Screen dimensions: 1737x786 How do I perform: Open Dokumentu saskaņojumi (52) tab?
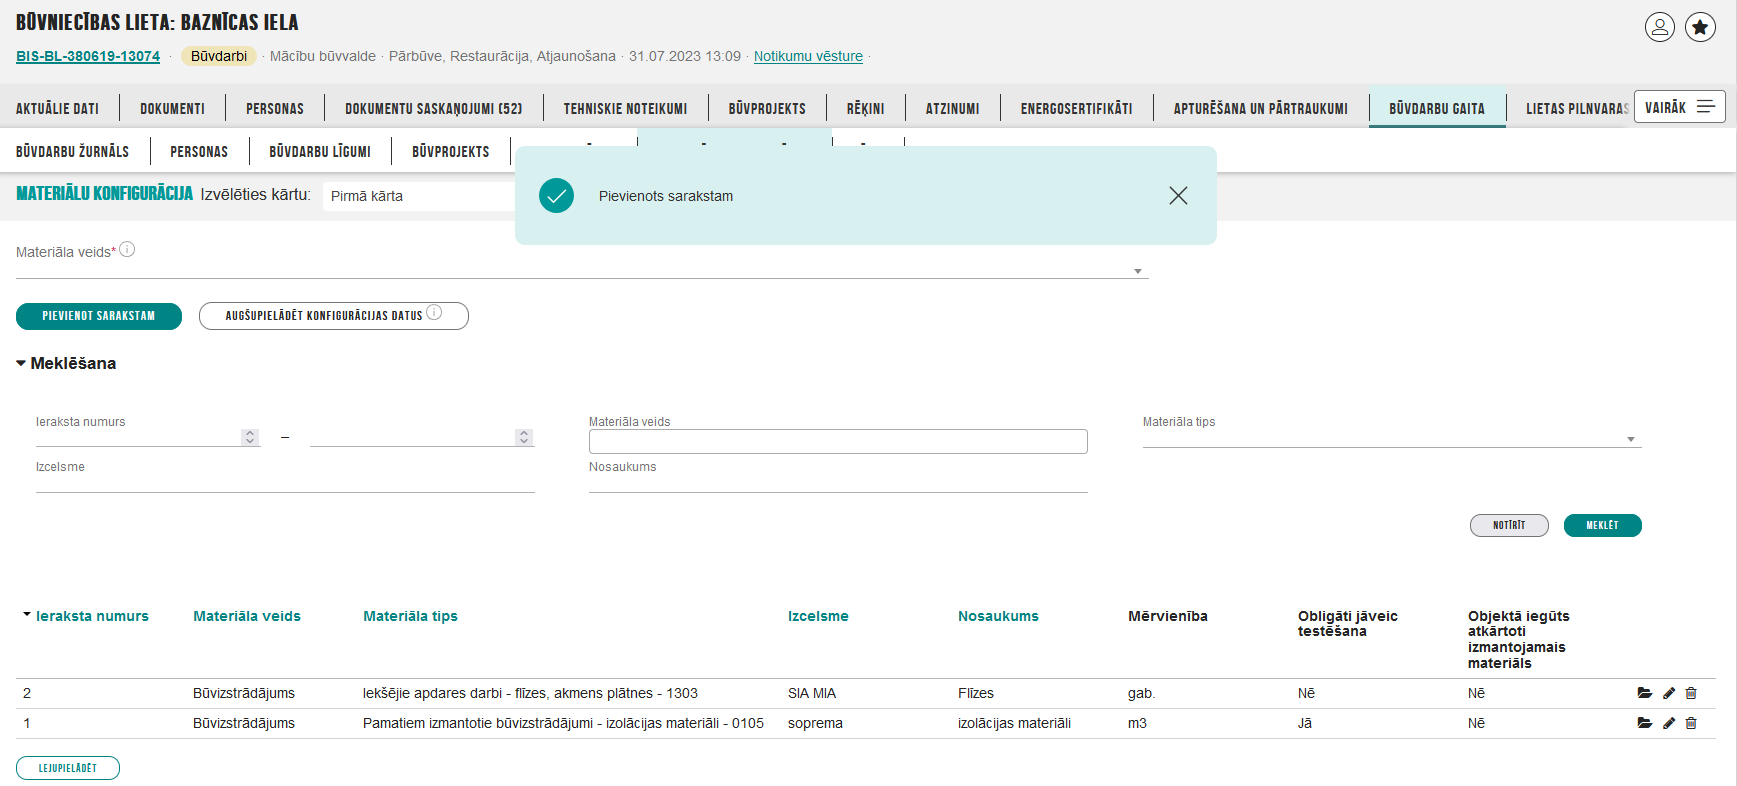(x=433, y=108)
